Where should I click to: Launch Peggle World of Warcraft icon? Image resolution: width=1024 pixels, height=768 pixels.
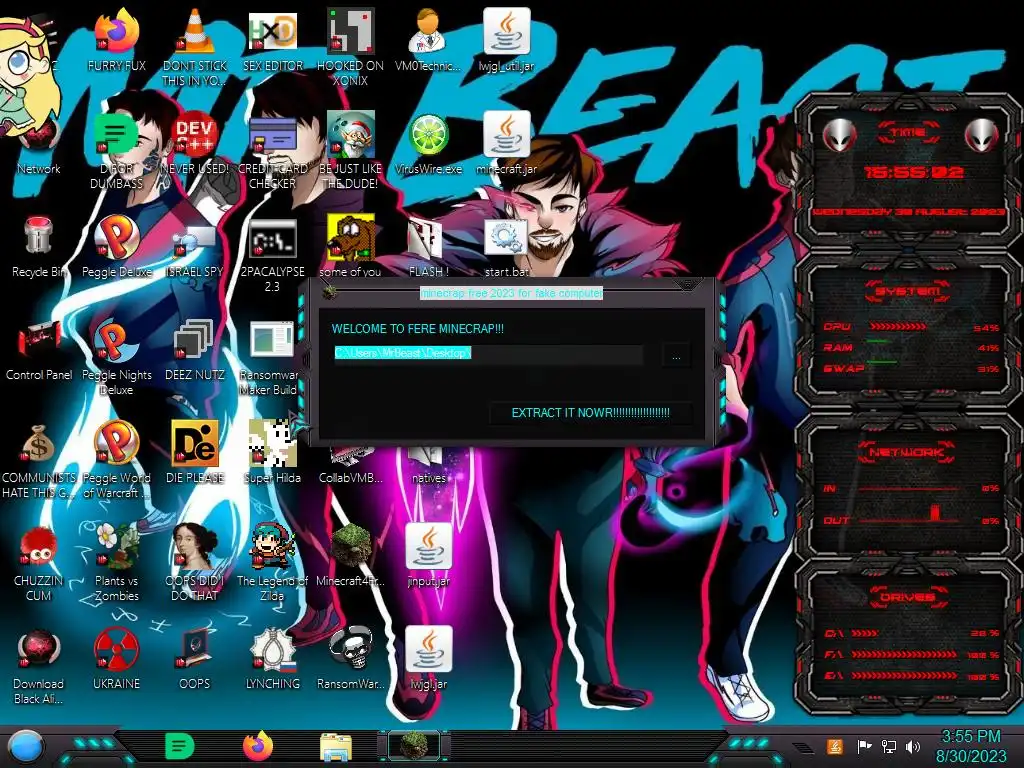click(116, 444)
